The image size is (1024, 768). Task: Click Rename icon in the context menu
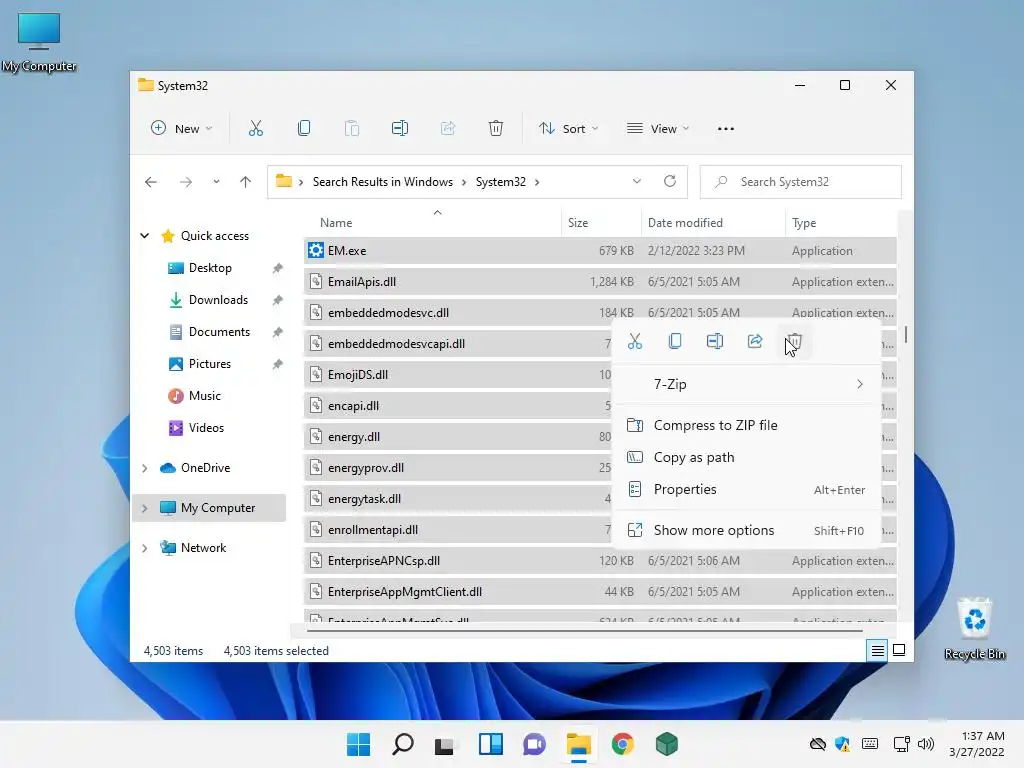[714, 342]
